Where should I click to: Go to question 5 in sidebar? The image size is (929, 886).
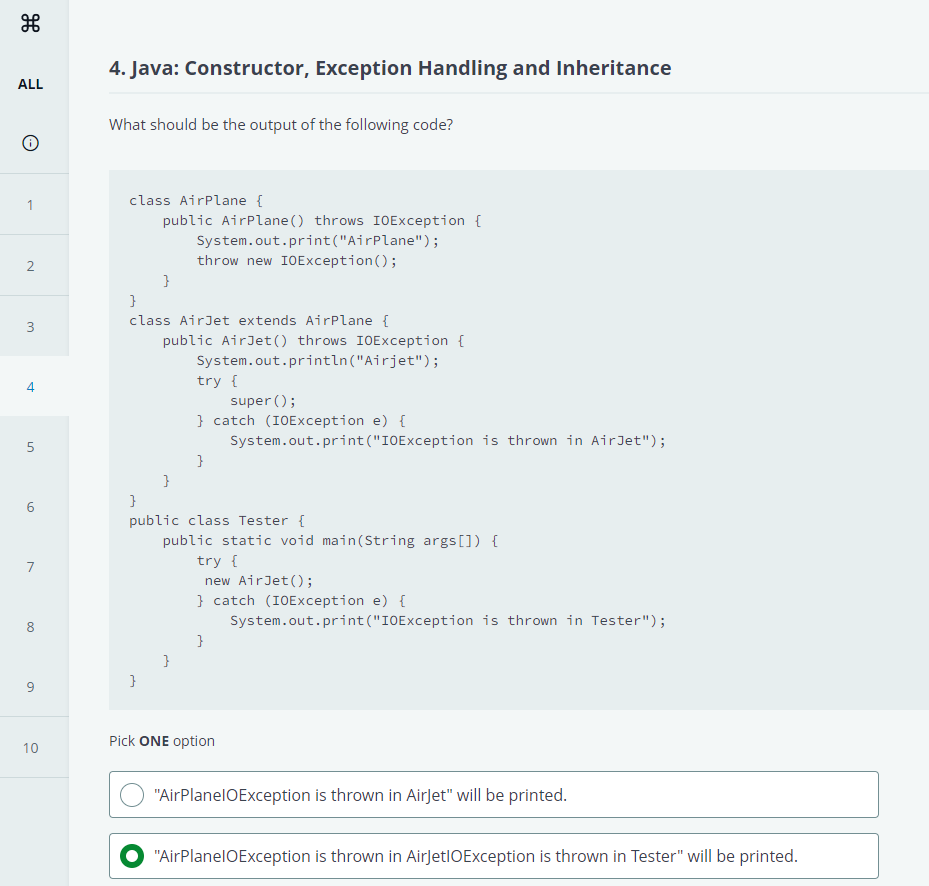(30, 447)
